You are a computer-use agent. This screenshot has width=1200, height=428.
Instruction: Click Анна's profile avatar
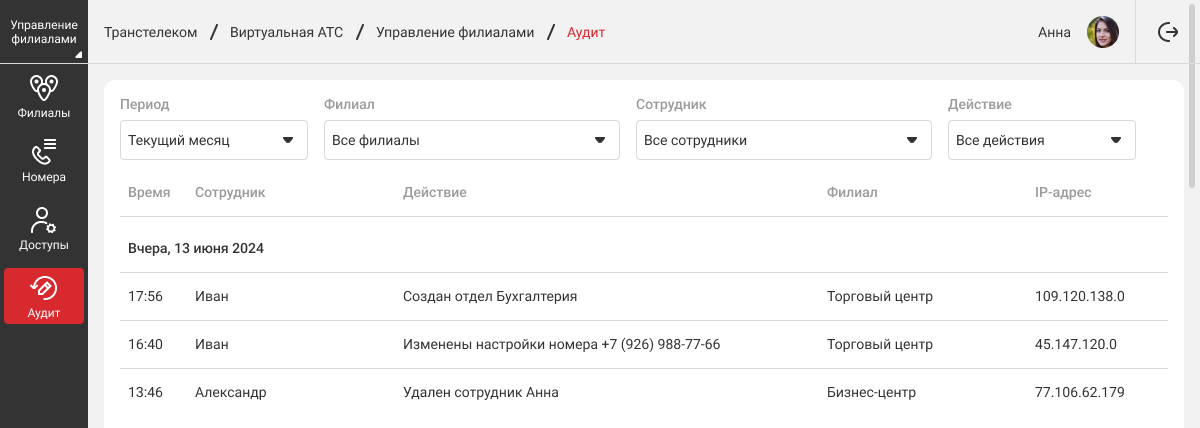click(1102, 32)
